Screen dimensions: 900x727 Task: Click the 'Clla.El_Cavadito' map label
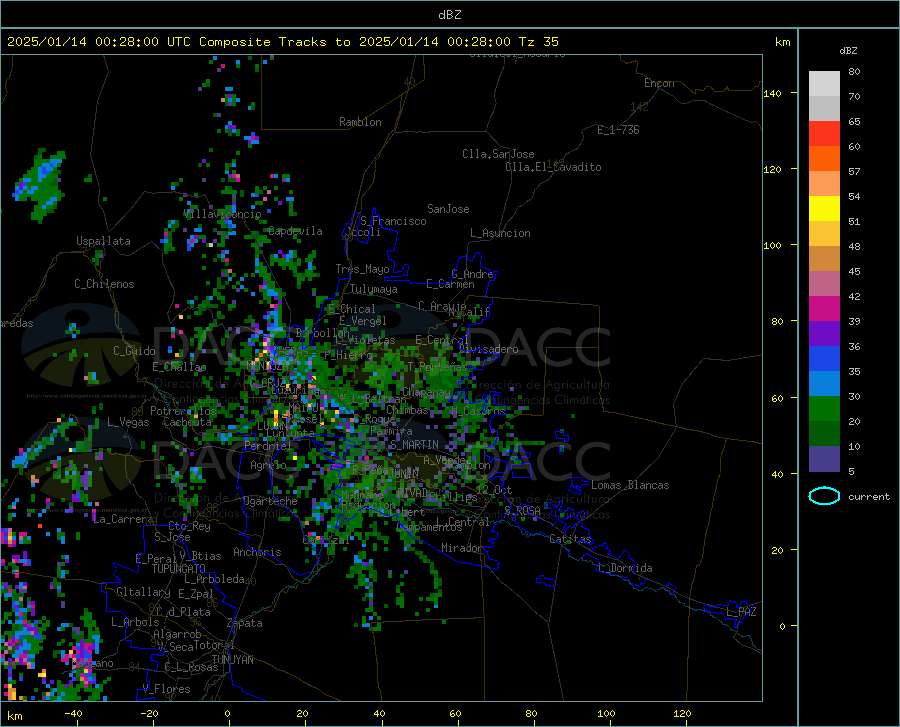tap(553, 167)
